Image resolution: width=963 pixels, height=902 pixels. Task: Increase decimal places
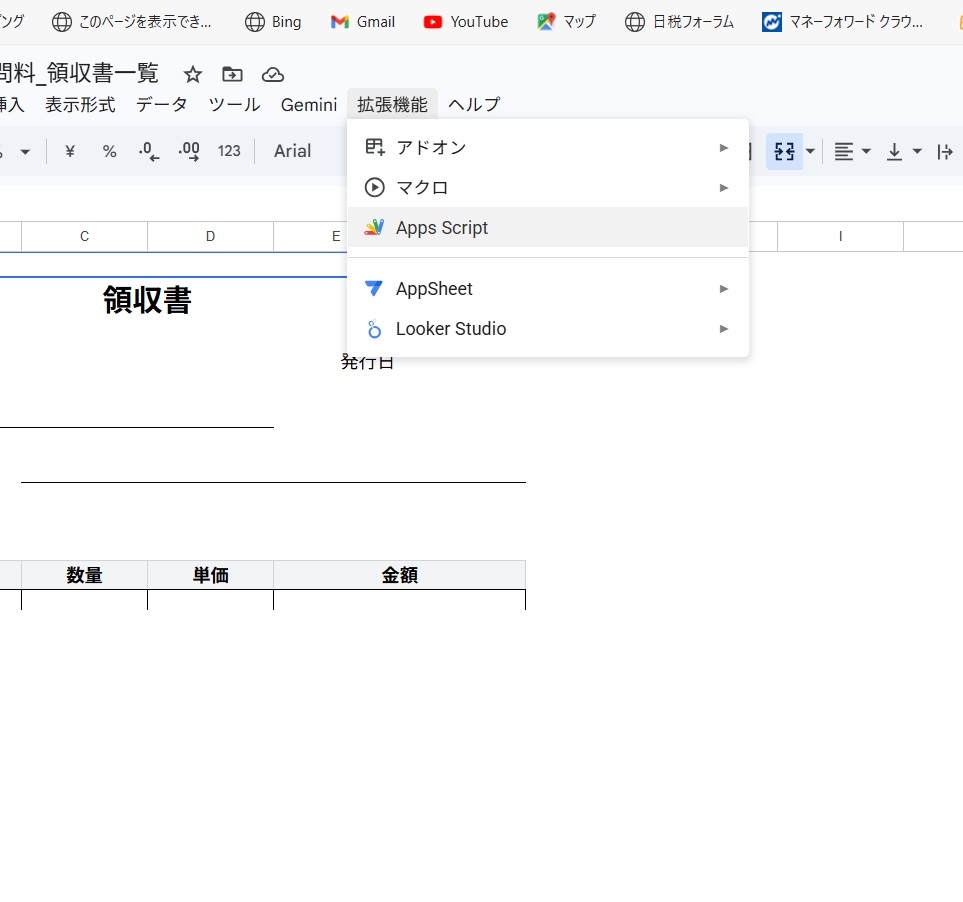point(189,151)
